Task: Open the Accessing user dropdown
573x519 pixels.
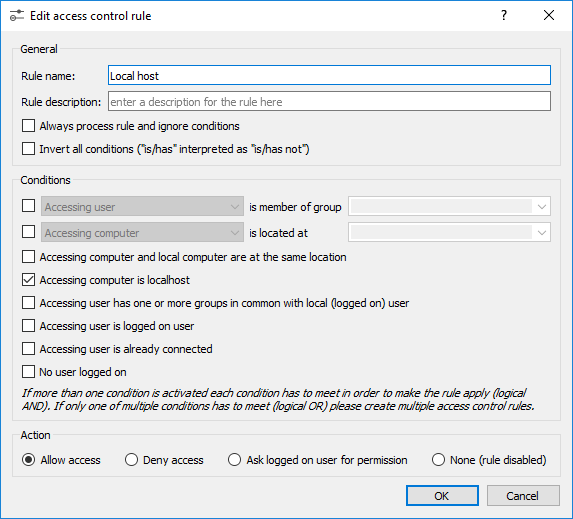Action: [x=142, y=207]
